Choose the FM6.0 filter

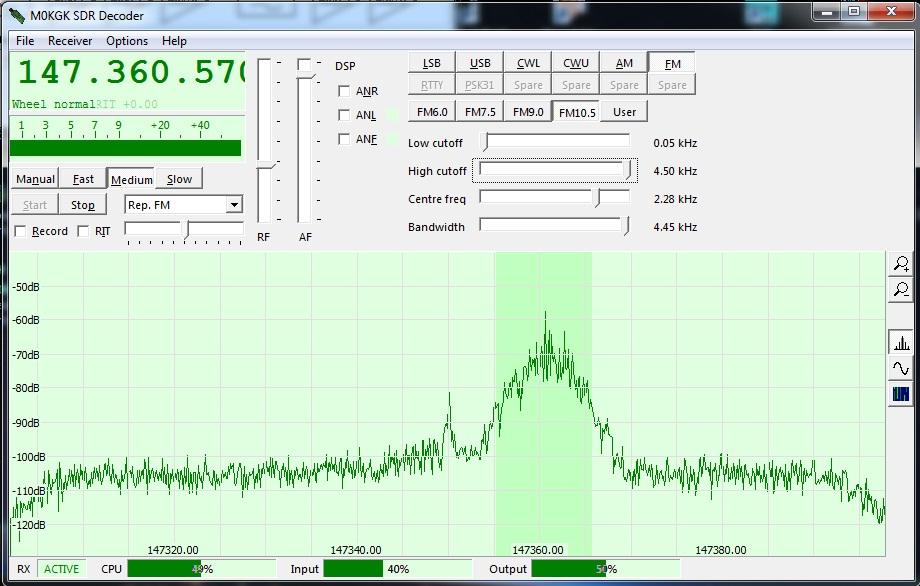[x=432, y=112]
